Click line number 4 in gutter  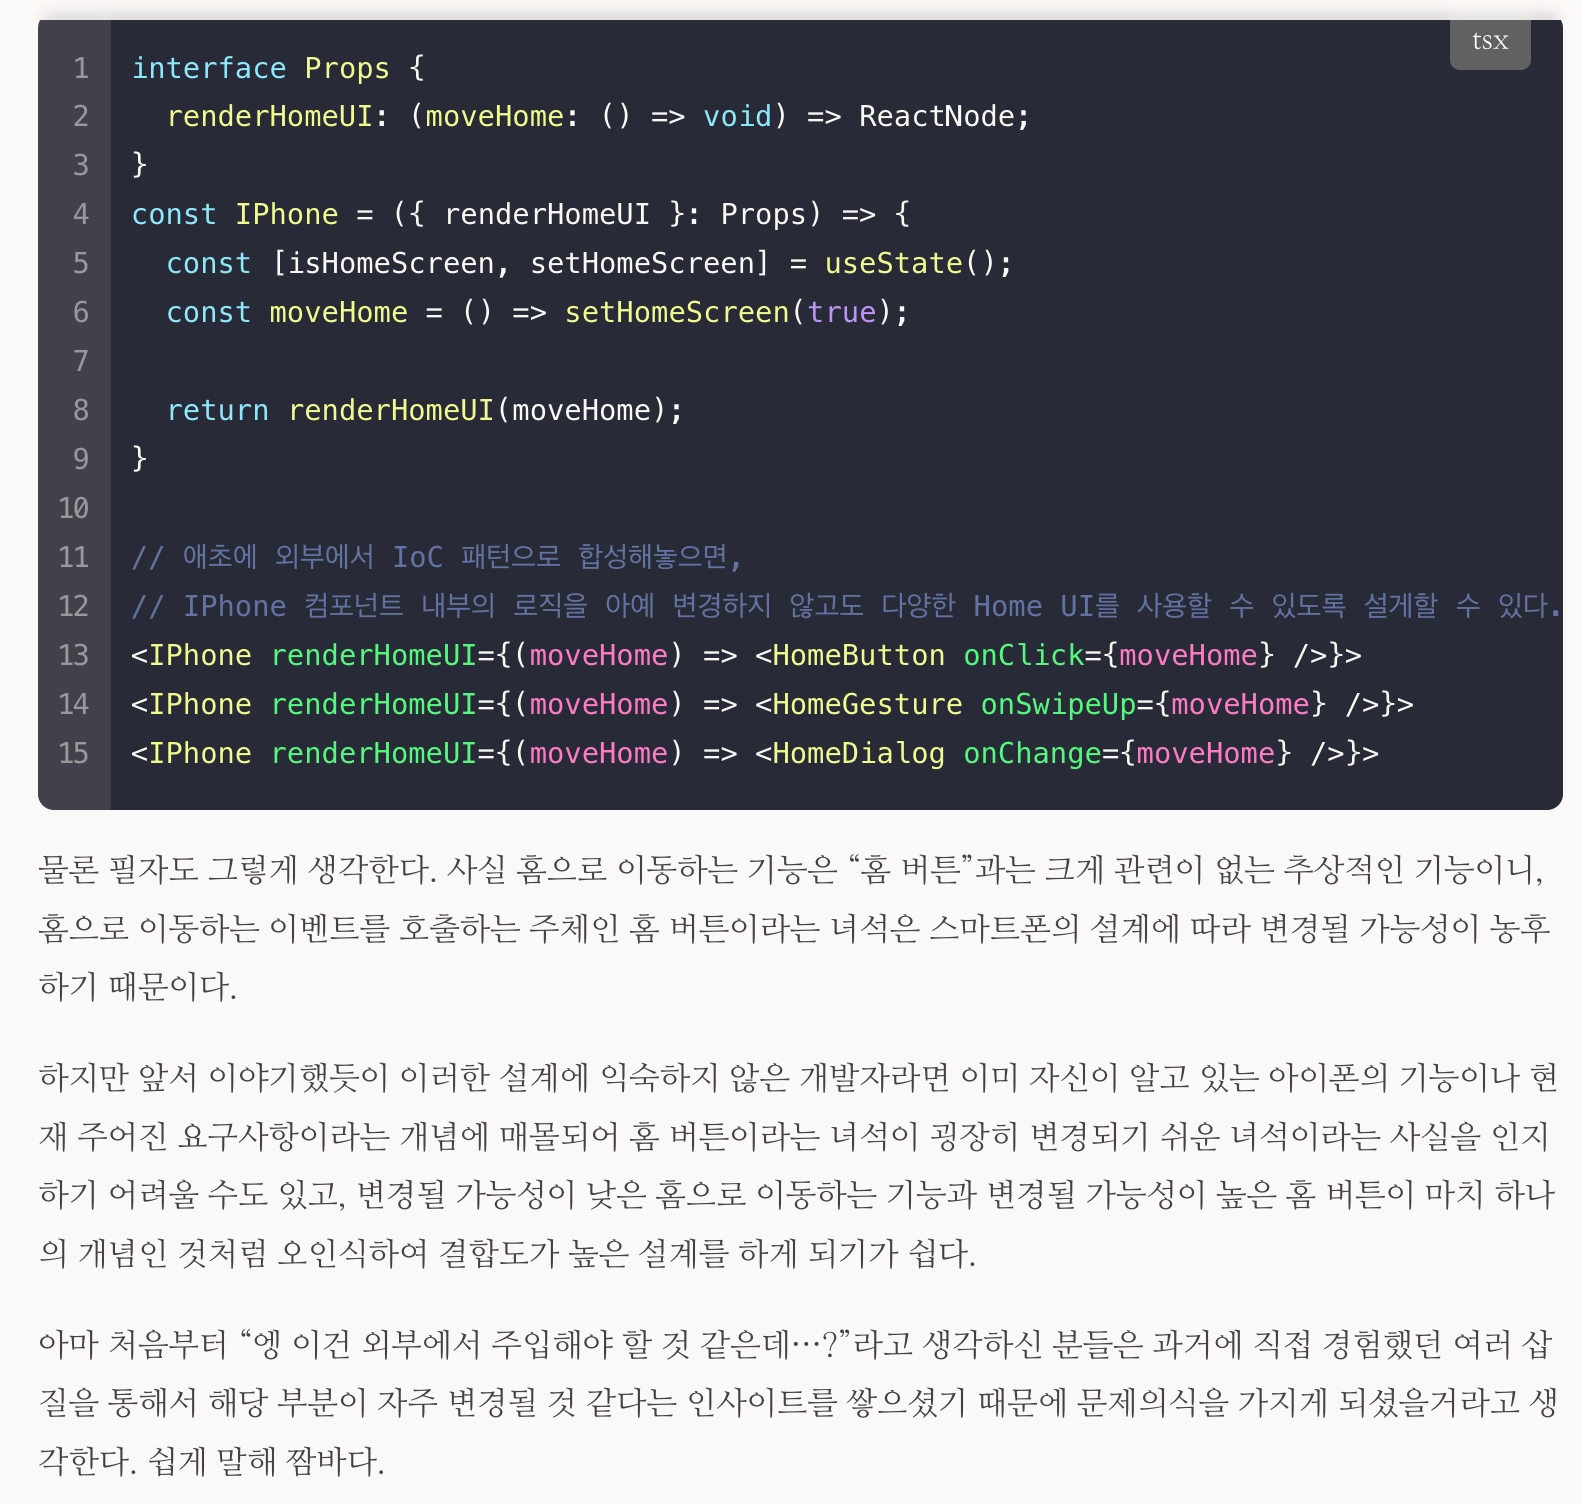tap(81, 214)
